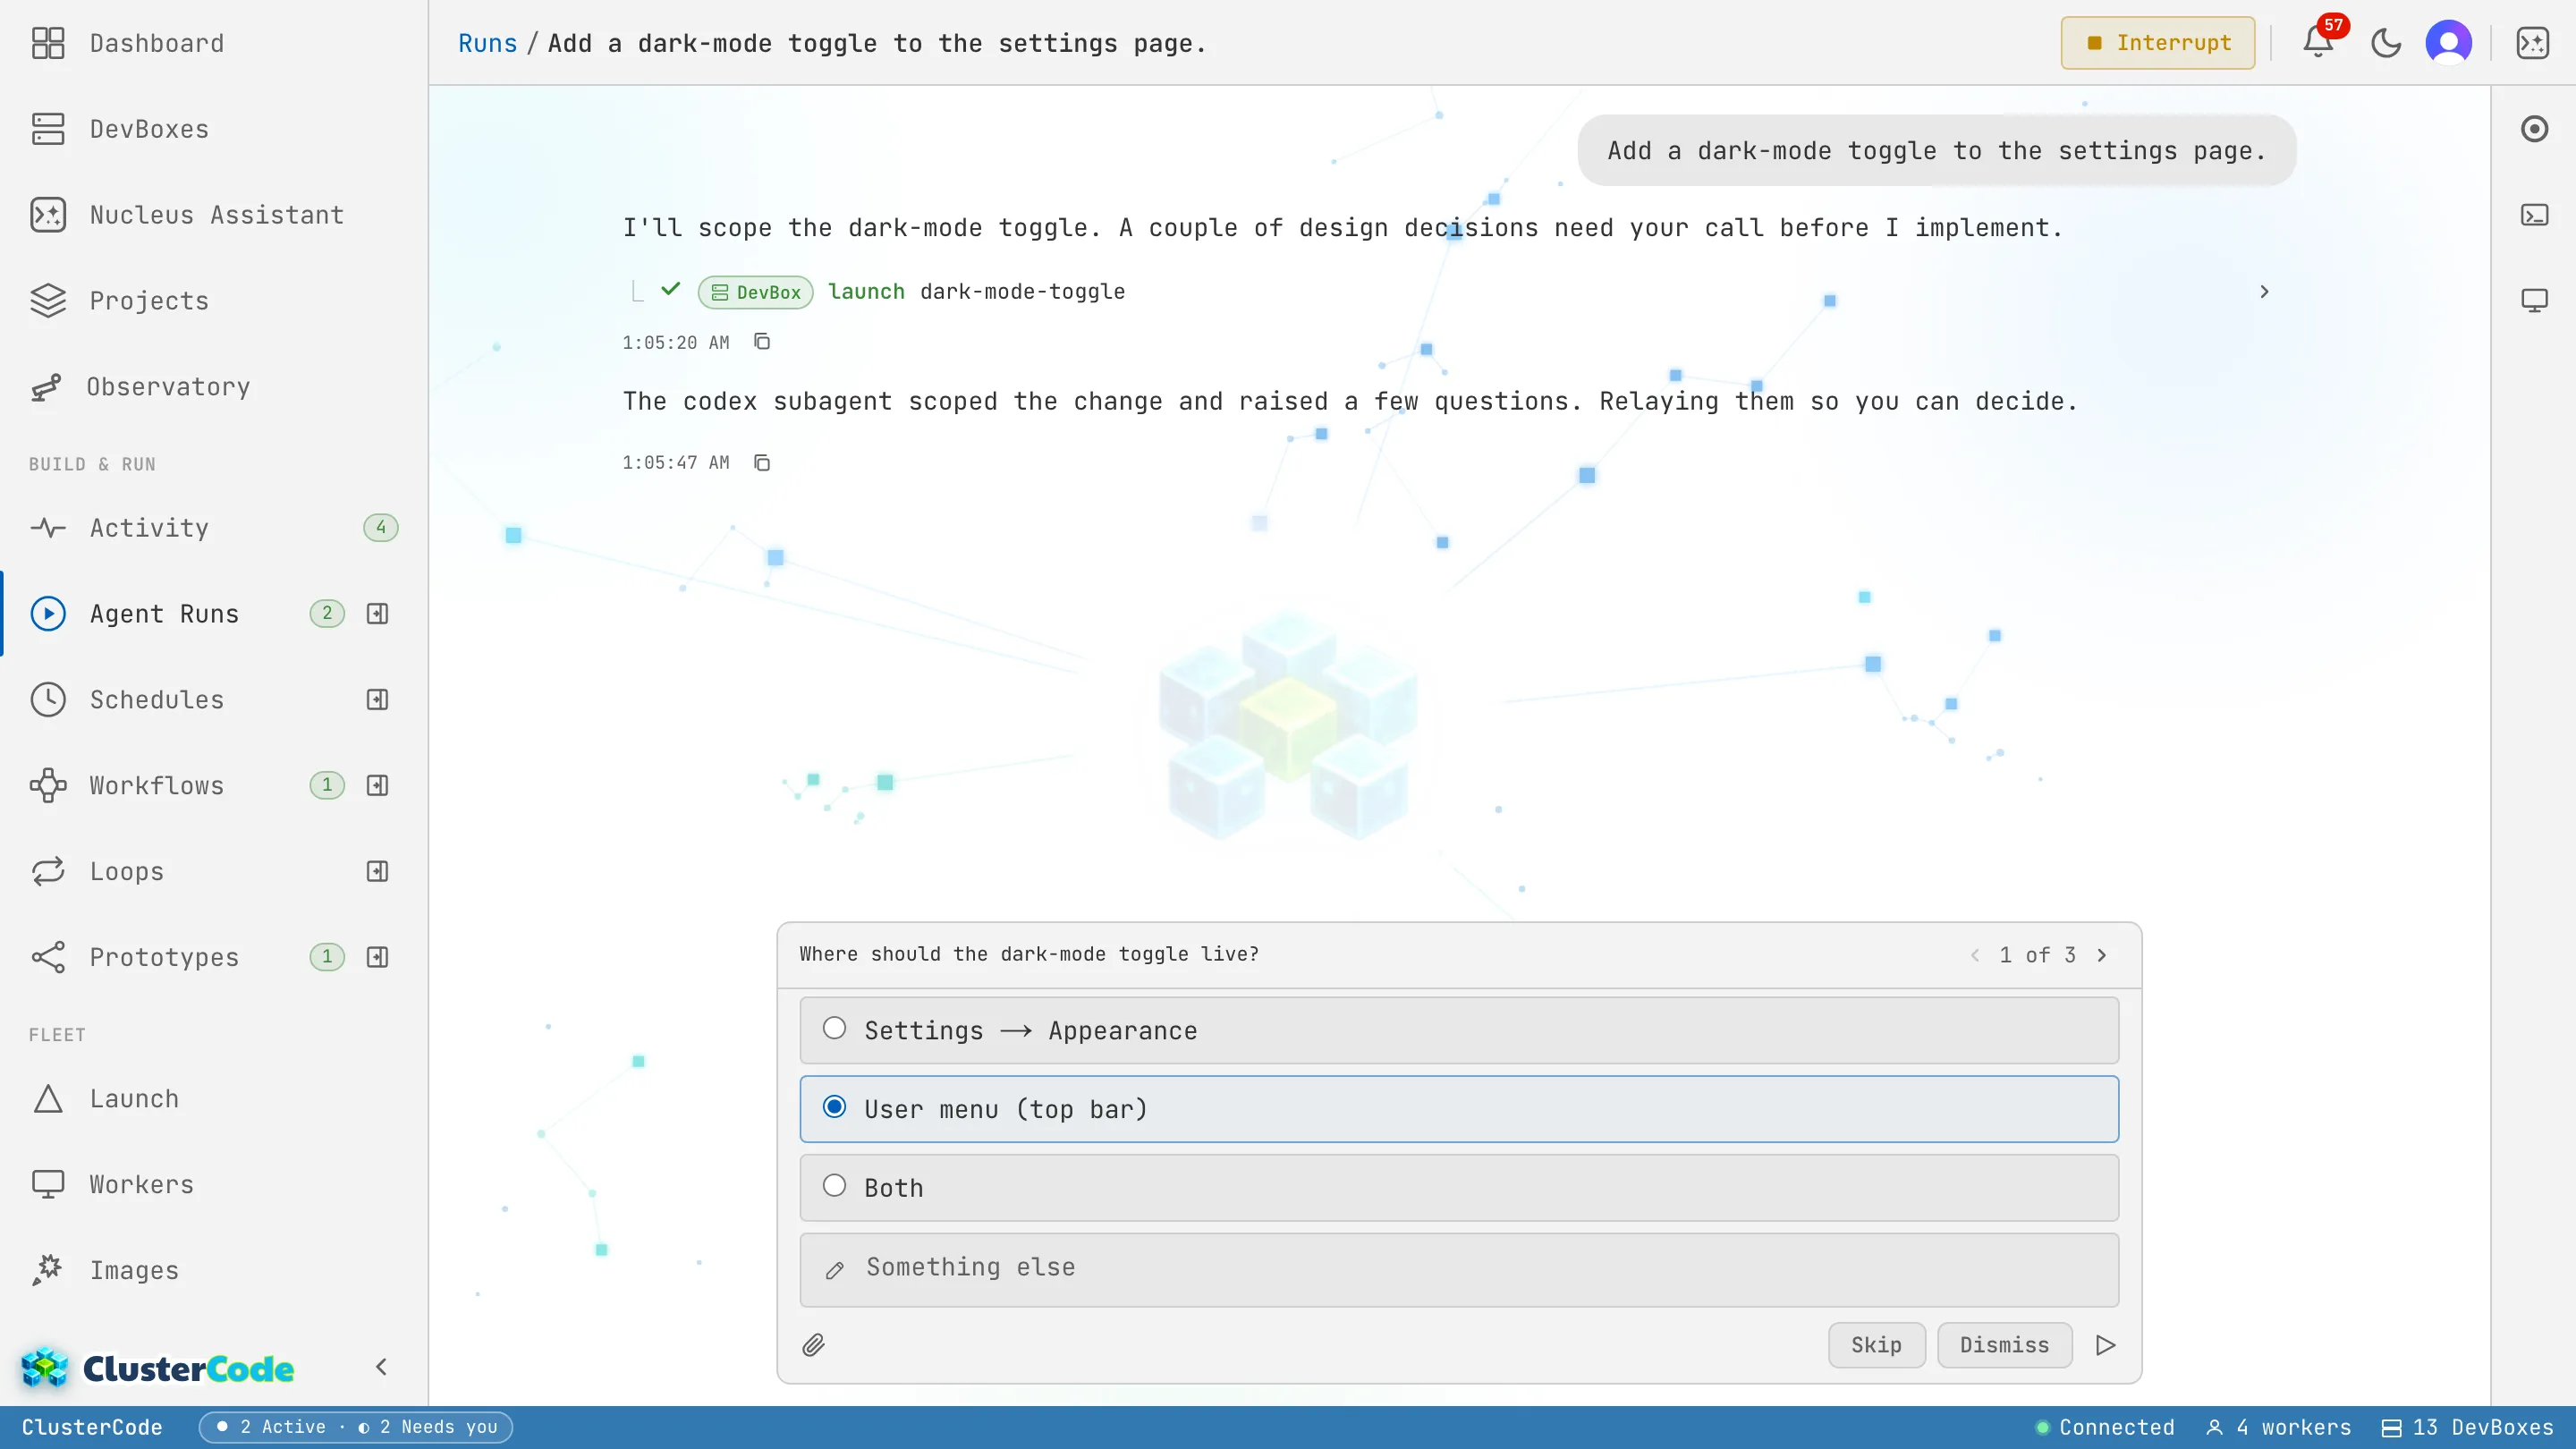Click the Skip button
This screenshot has height=1449, width=2576.
tap(1876, 1345)
